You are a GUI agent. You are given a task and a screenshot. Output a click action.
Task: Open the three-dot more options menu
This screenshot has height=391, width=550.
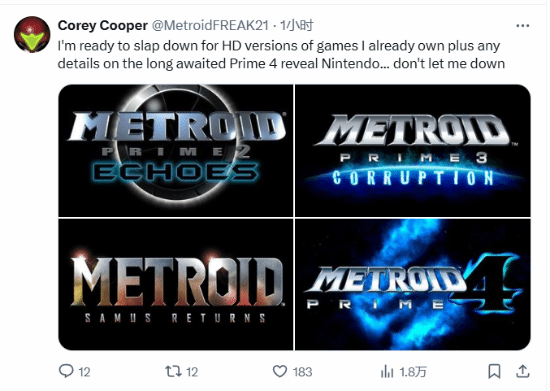coord(523,26)
